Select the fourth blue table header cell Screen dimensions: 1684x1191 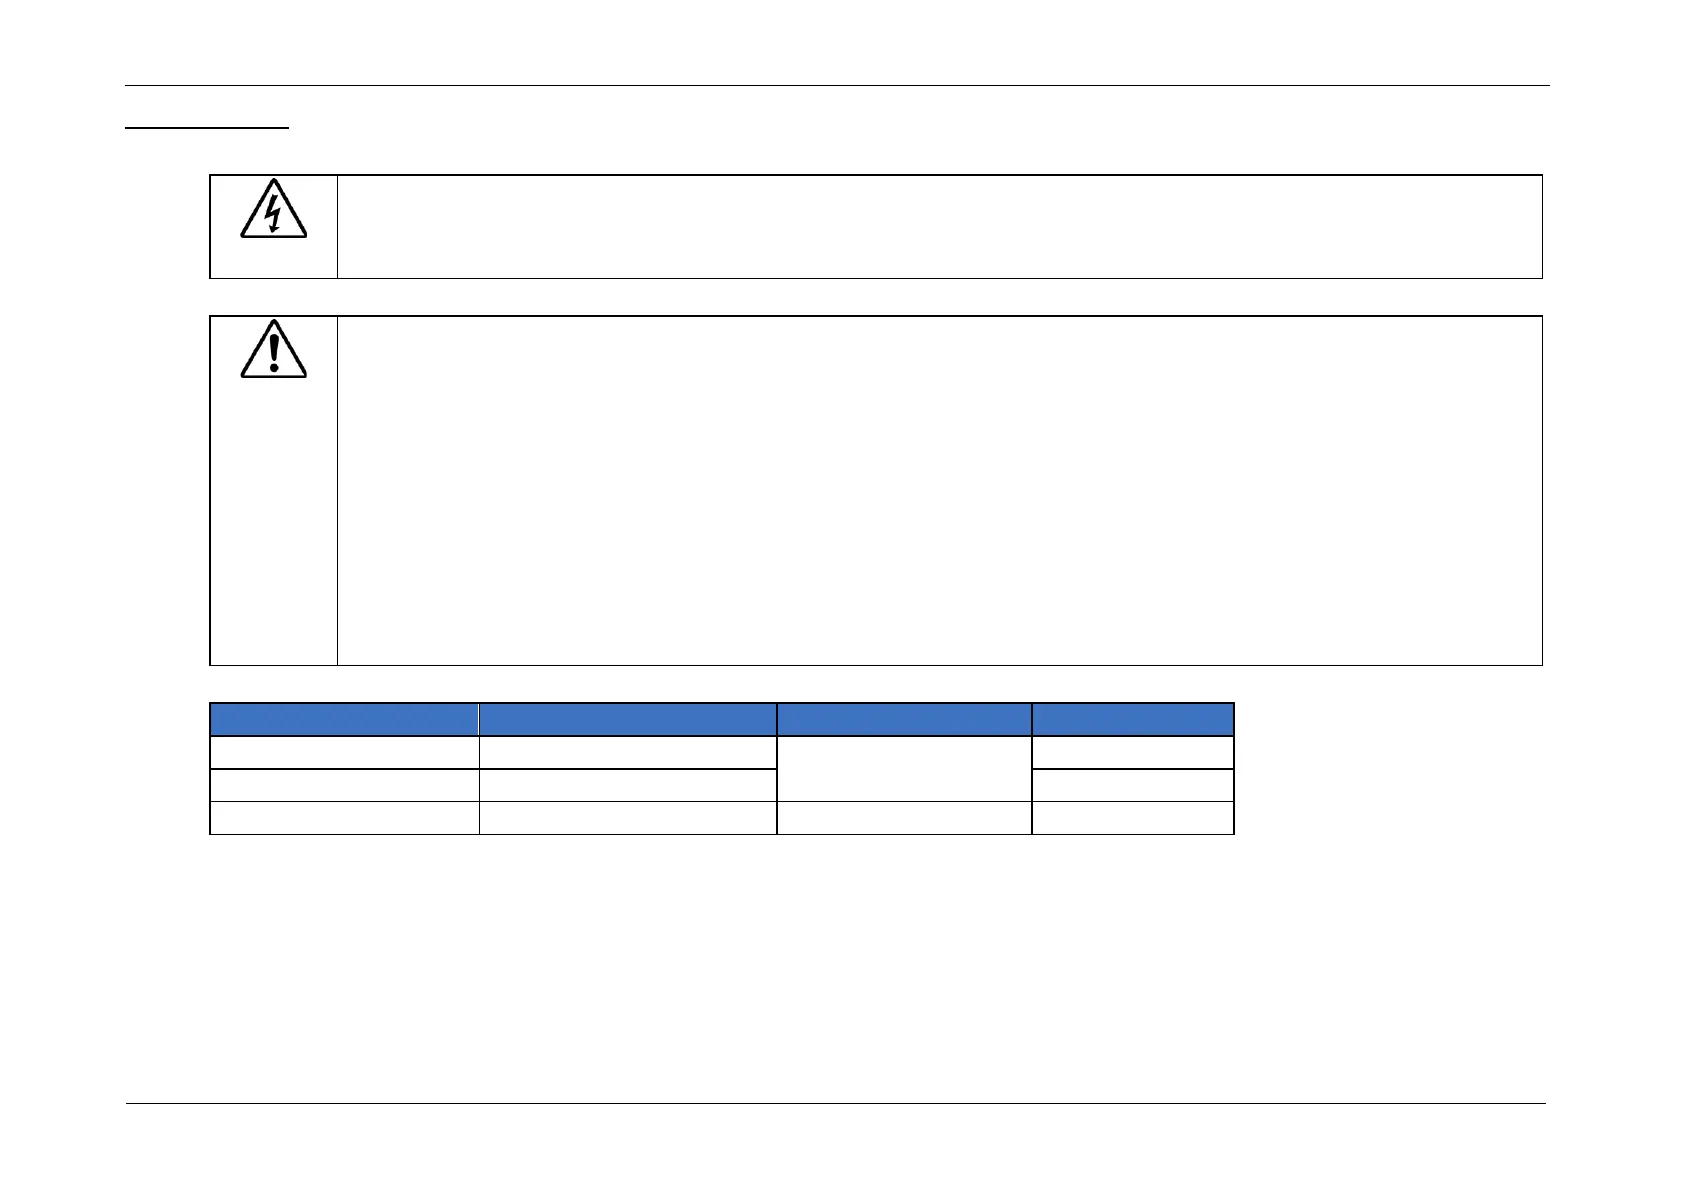(1133, 720)
